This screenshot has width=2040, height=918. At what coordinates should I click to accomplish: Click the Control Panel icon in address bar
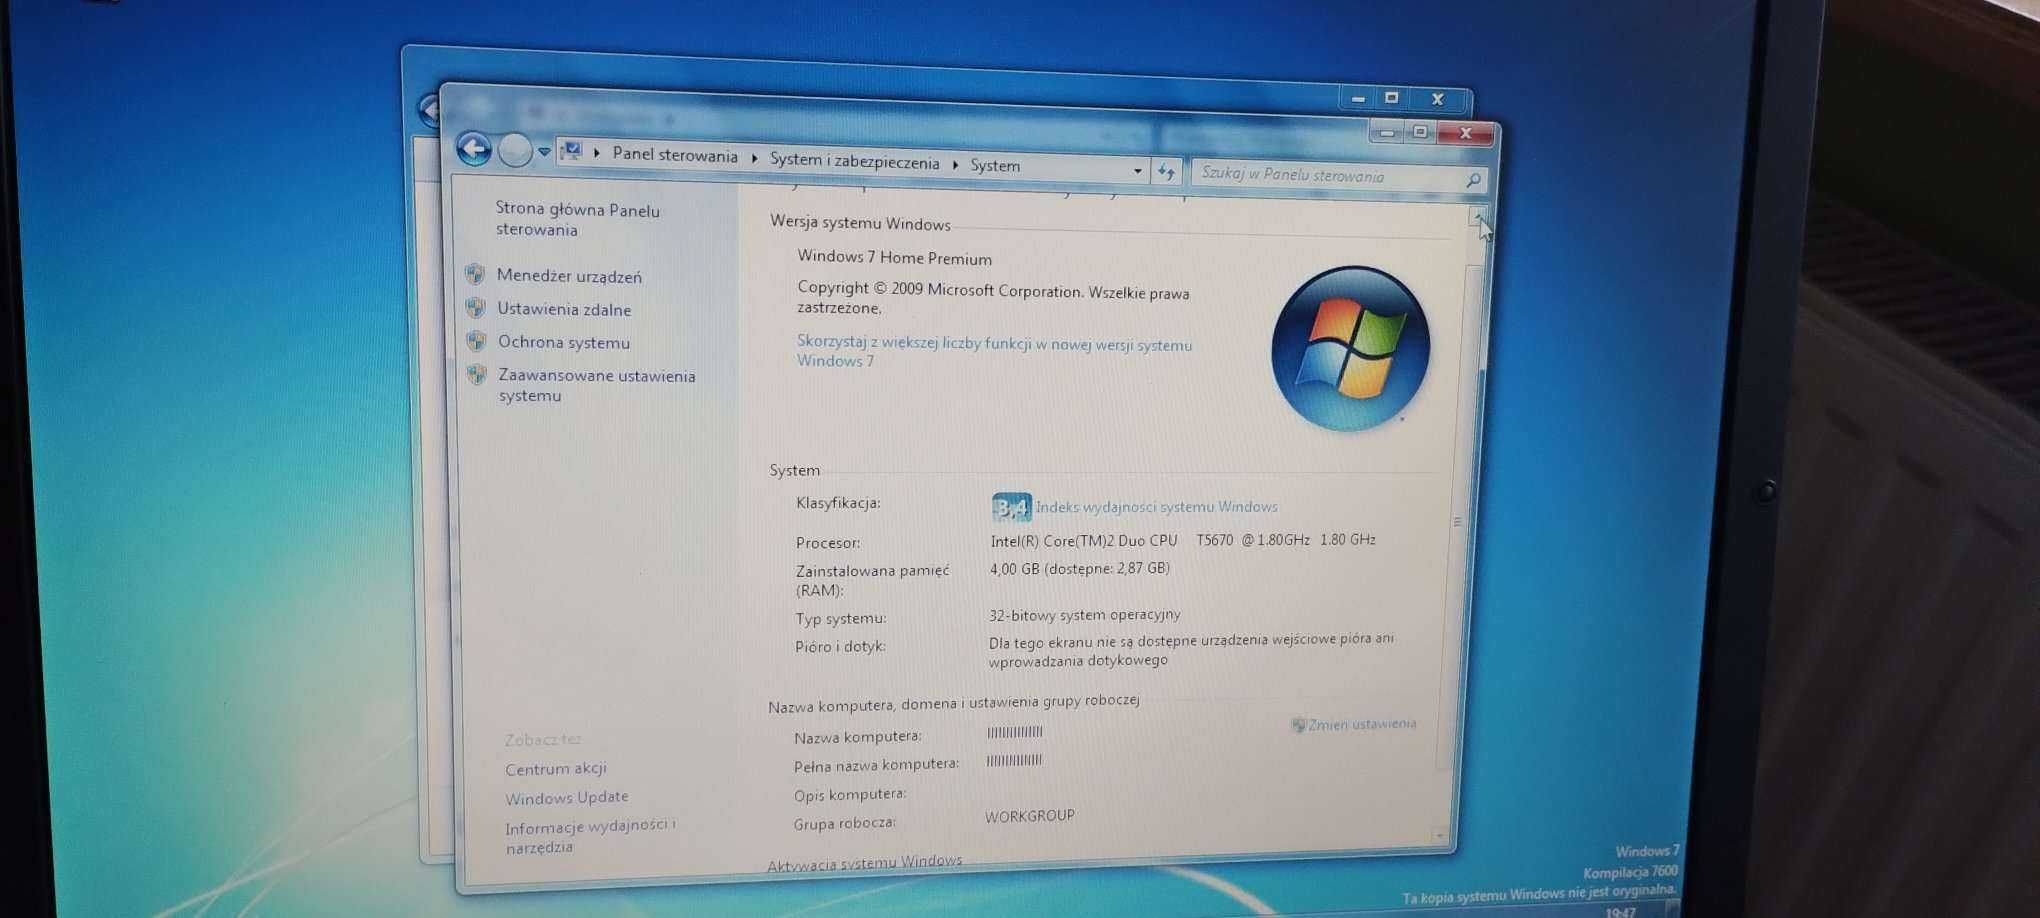[x=571, y=151]
